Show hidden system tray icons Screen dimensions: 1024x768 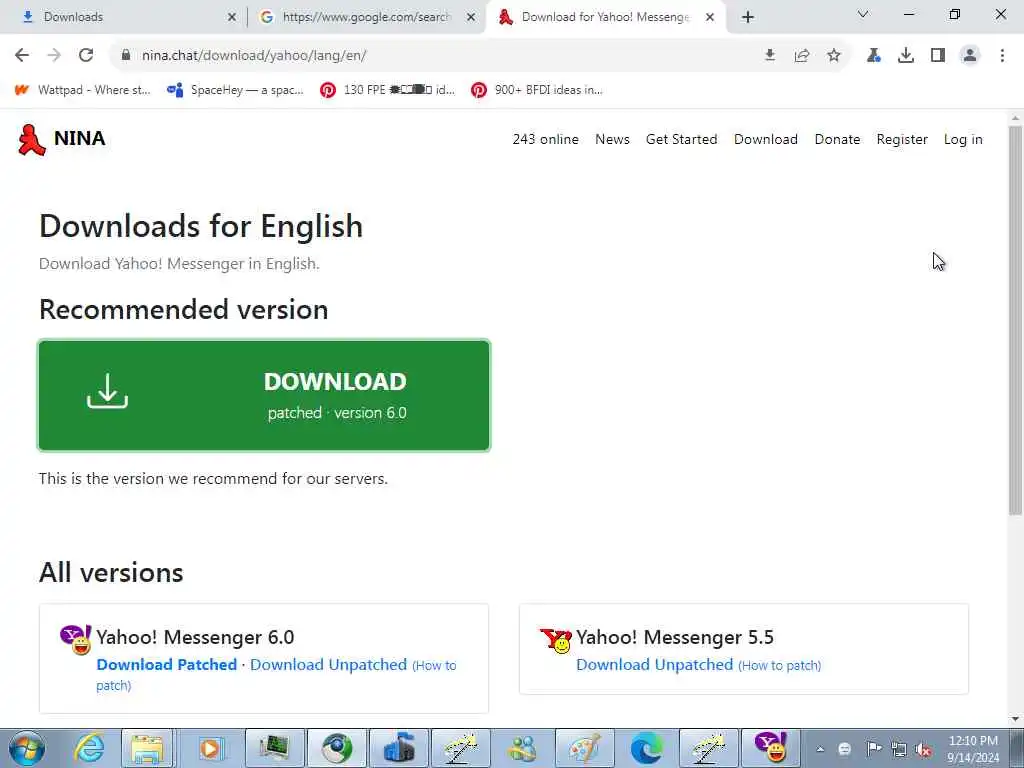tap(820, 750)
